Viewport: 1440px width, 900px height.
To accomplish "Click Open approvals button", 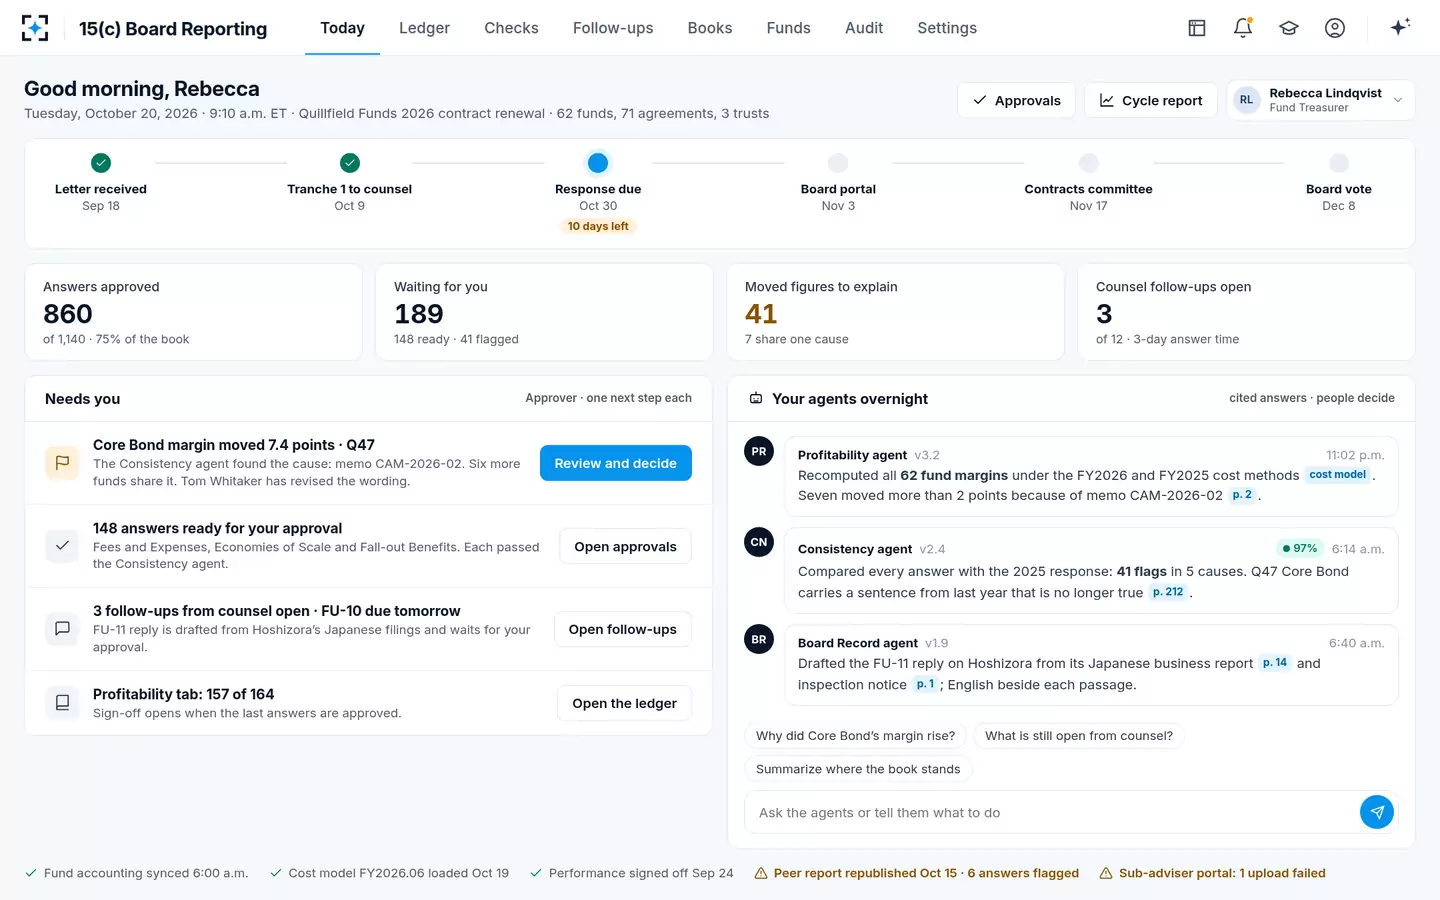I will click(625, 546).
